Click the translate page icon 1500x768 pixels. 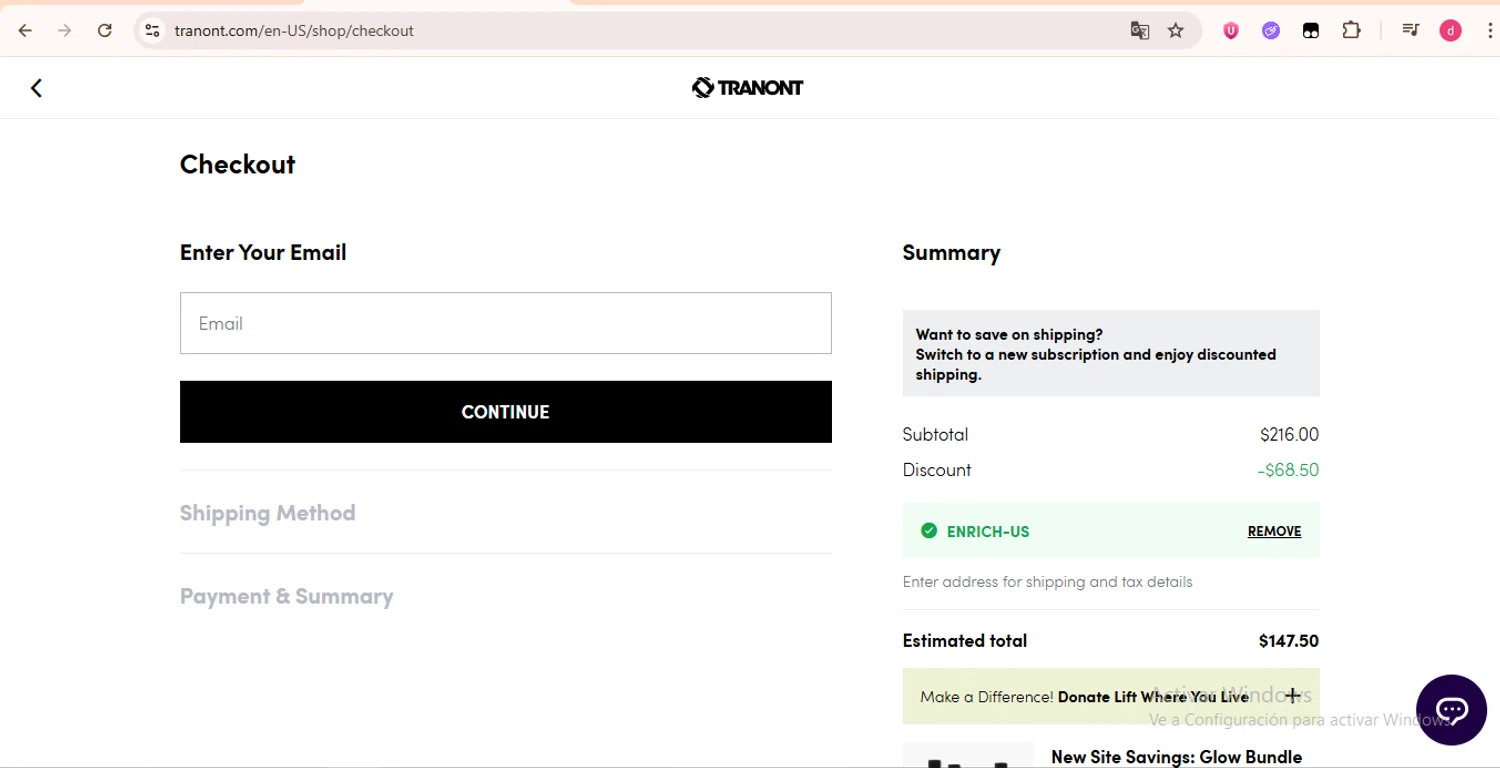(x=1139, y=30)
